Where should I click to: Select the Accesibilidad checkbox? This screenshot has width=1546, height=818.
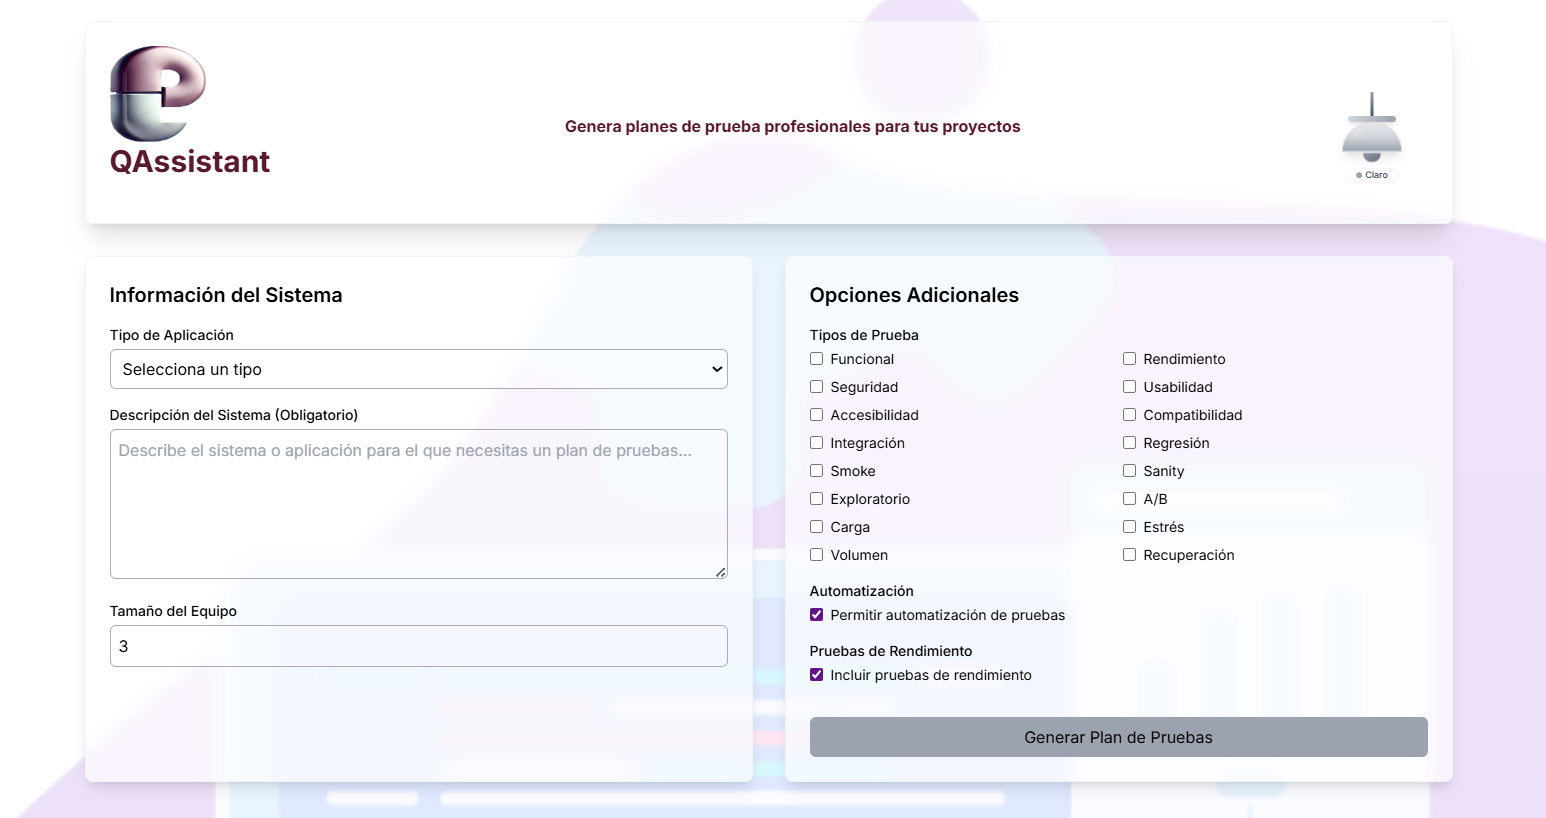point(817,415)
